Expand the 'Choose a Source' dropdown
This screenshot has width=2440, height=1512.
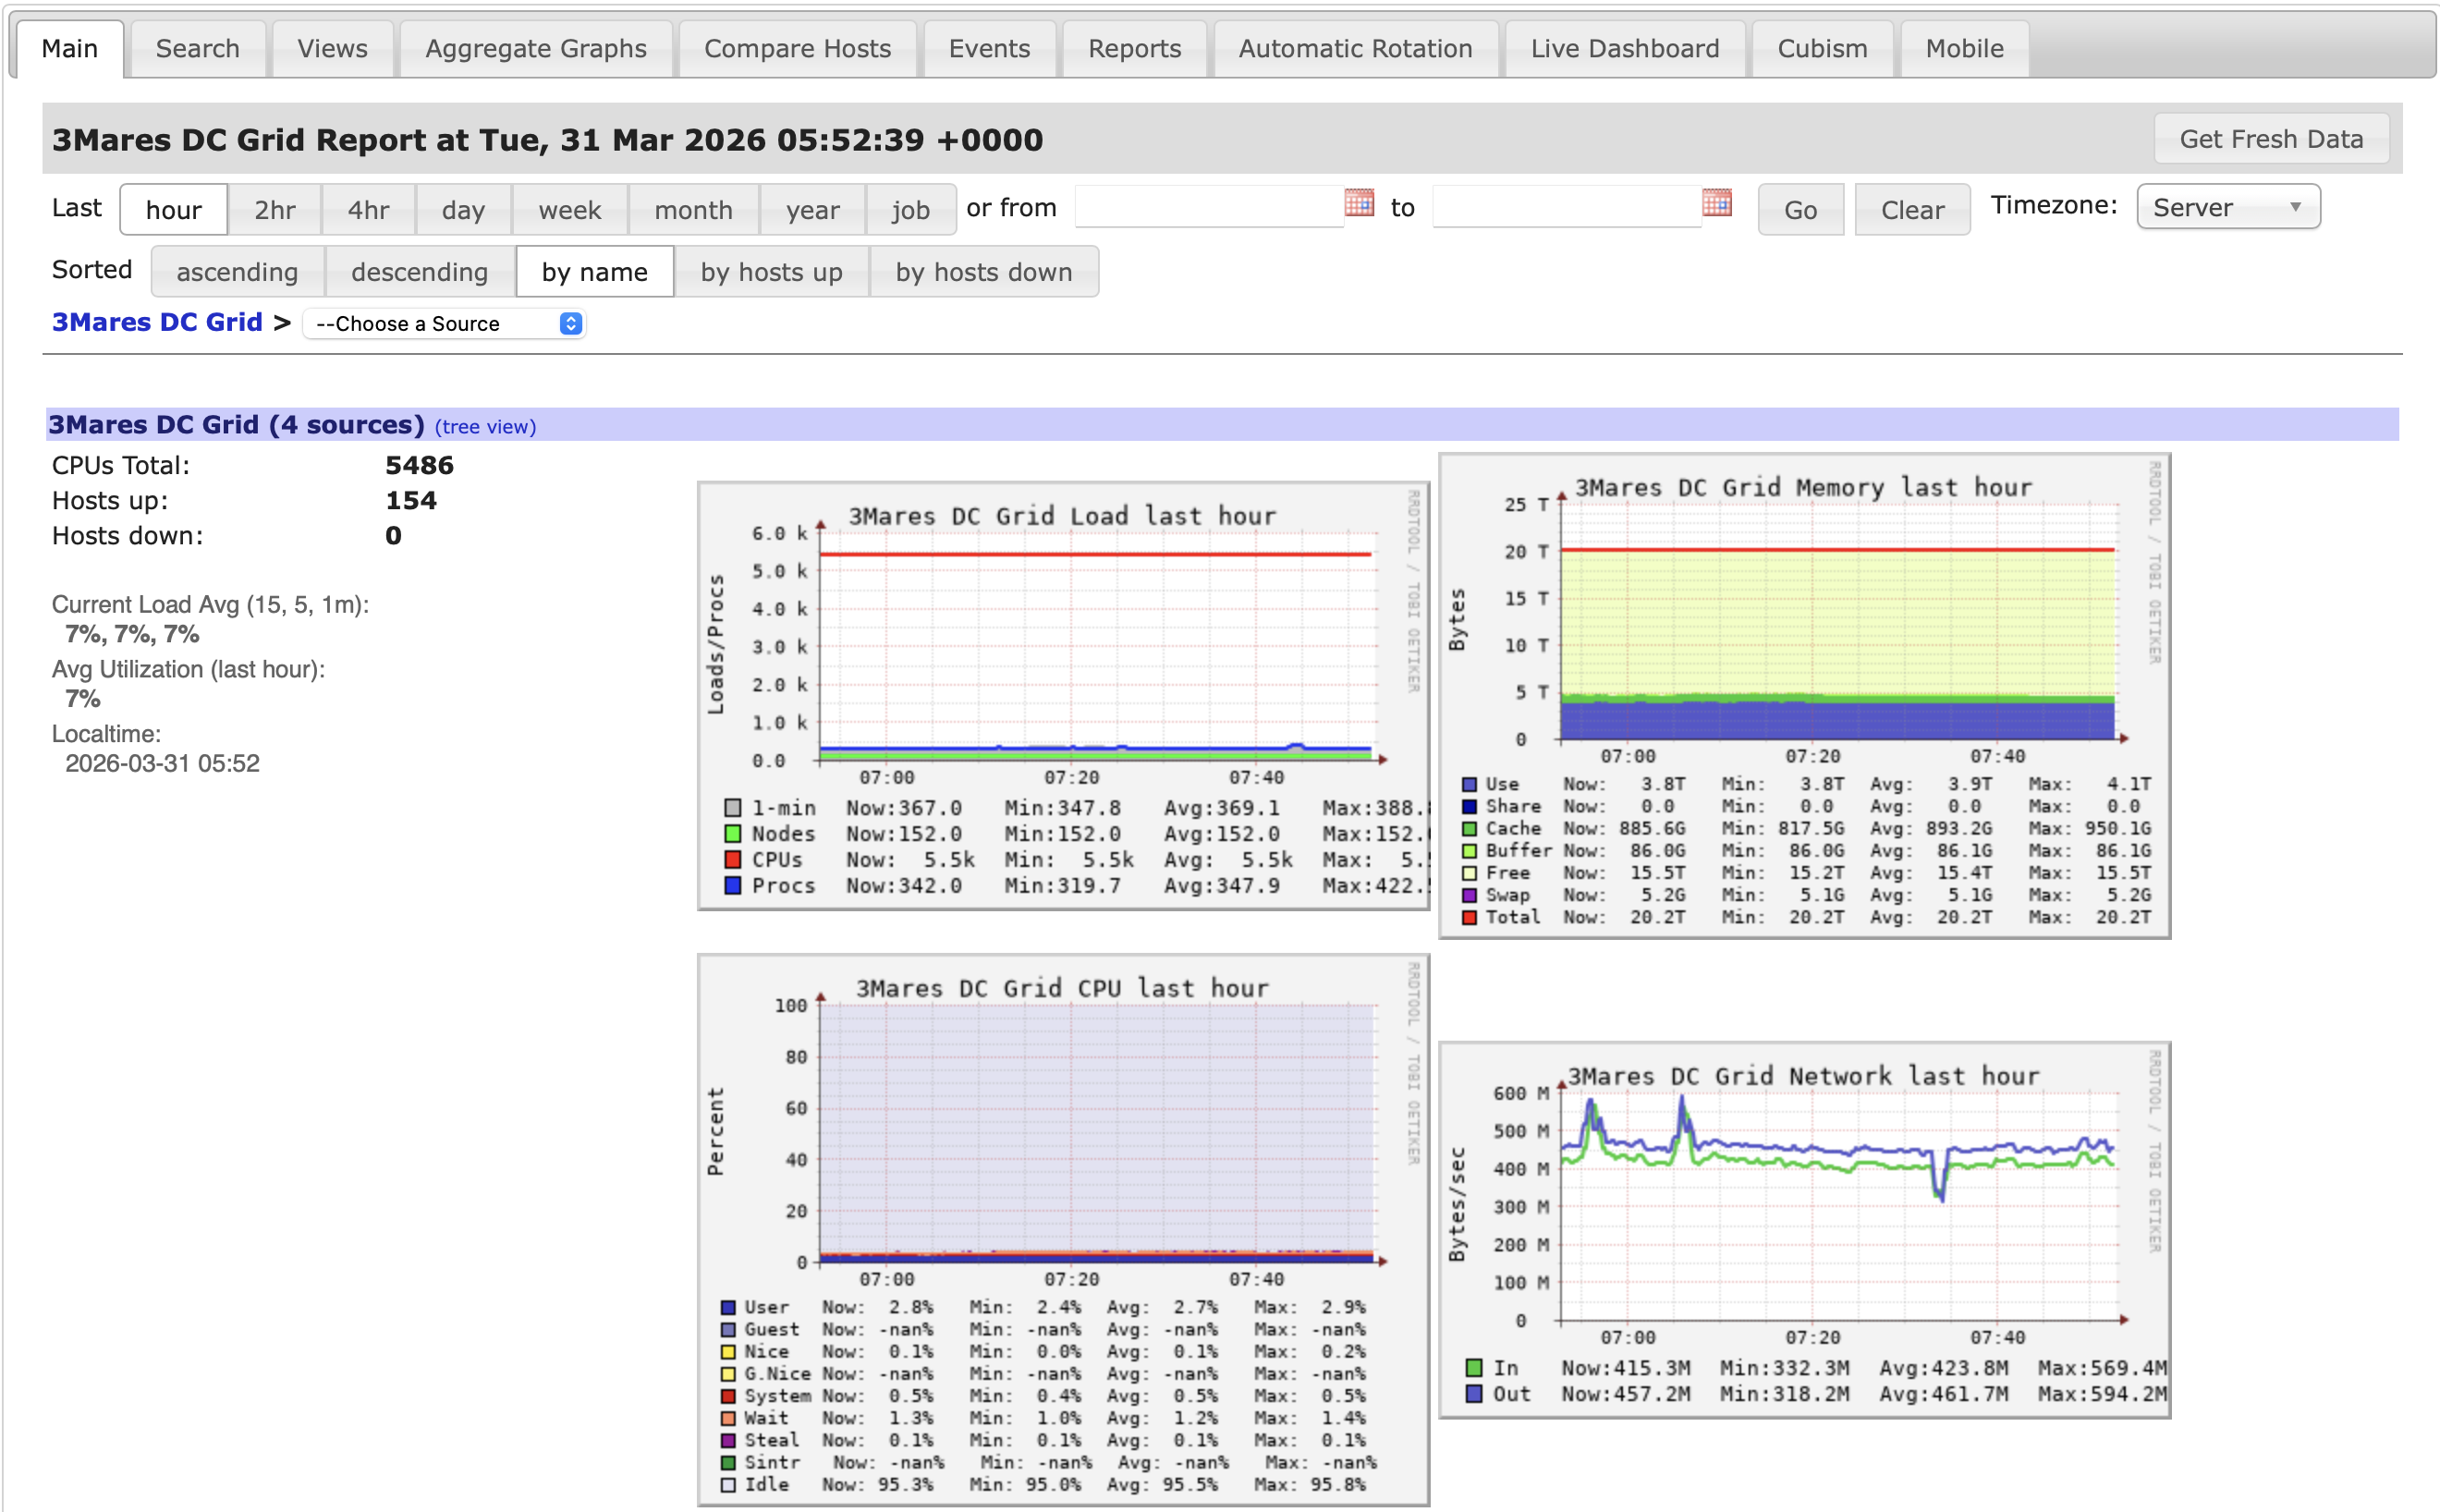pos(444,324)
